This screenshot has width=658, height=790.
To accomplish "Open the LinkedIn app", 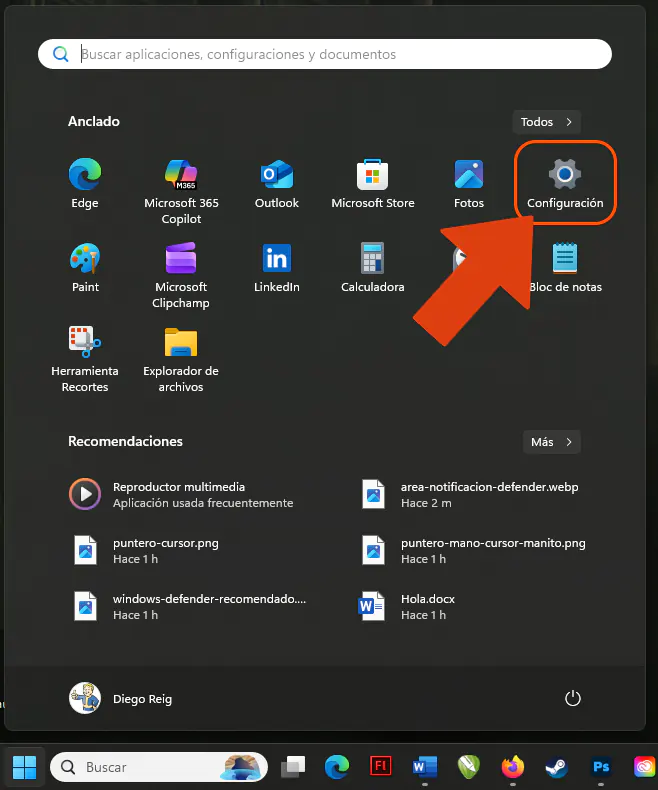I will (x=277, y=268).
